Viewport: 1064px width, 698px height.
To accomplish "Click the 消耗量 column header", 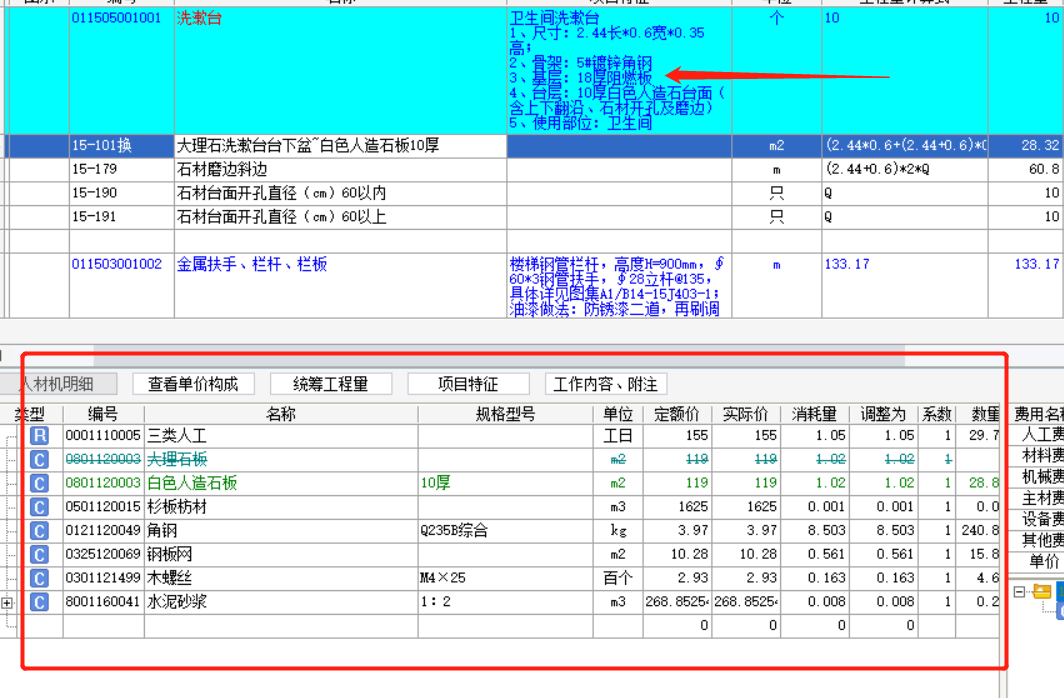I will pyautogui.click(x=814, y=414).
